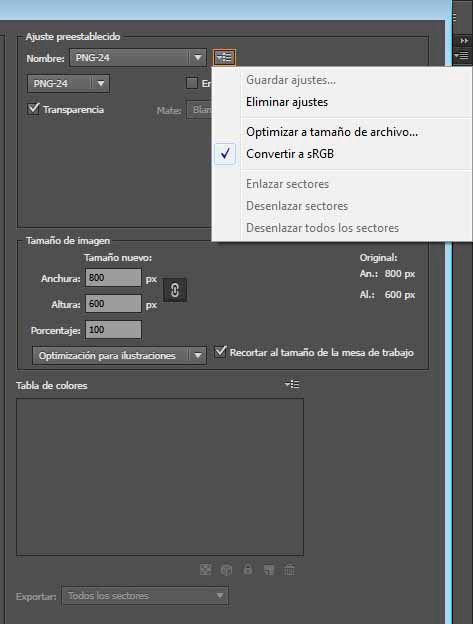The height and width of the screenshot is (624, 473).
Task: Click the Ajuste preestablecido heading
Action: (73, 37)
